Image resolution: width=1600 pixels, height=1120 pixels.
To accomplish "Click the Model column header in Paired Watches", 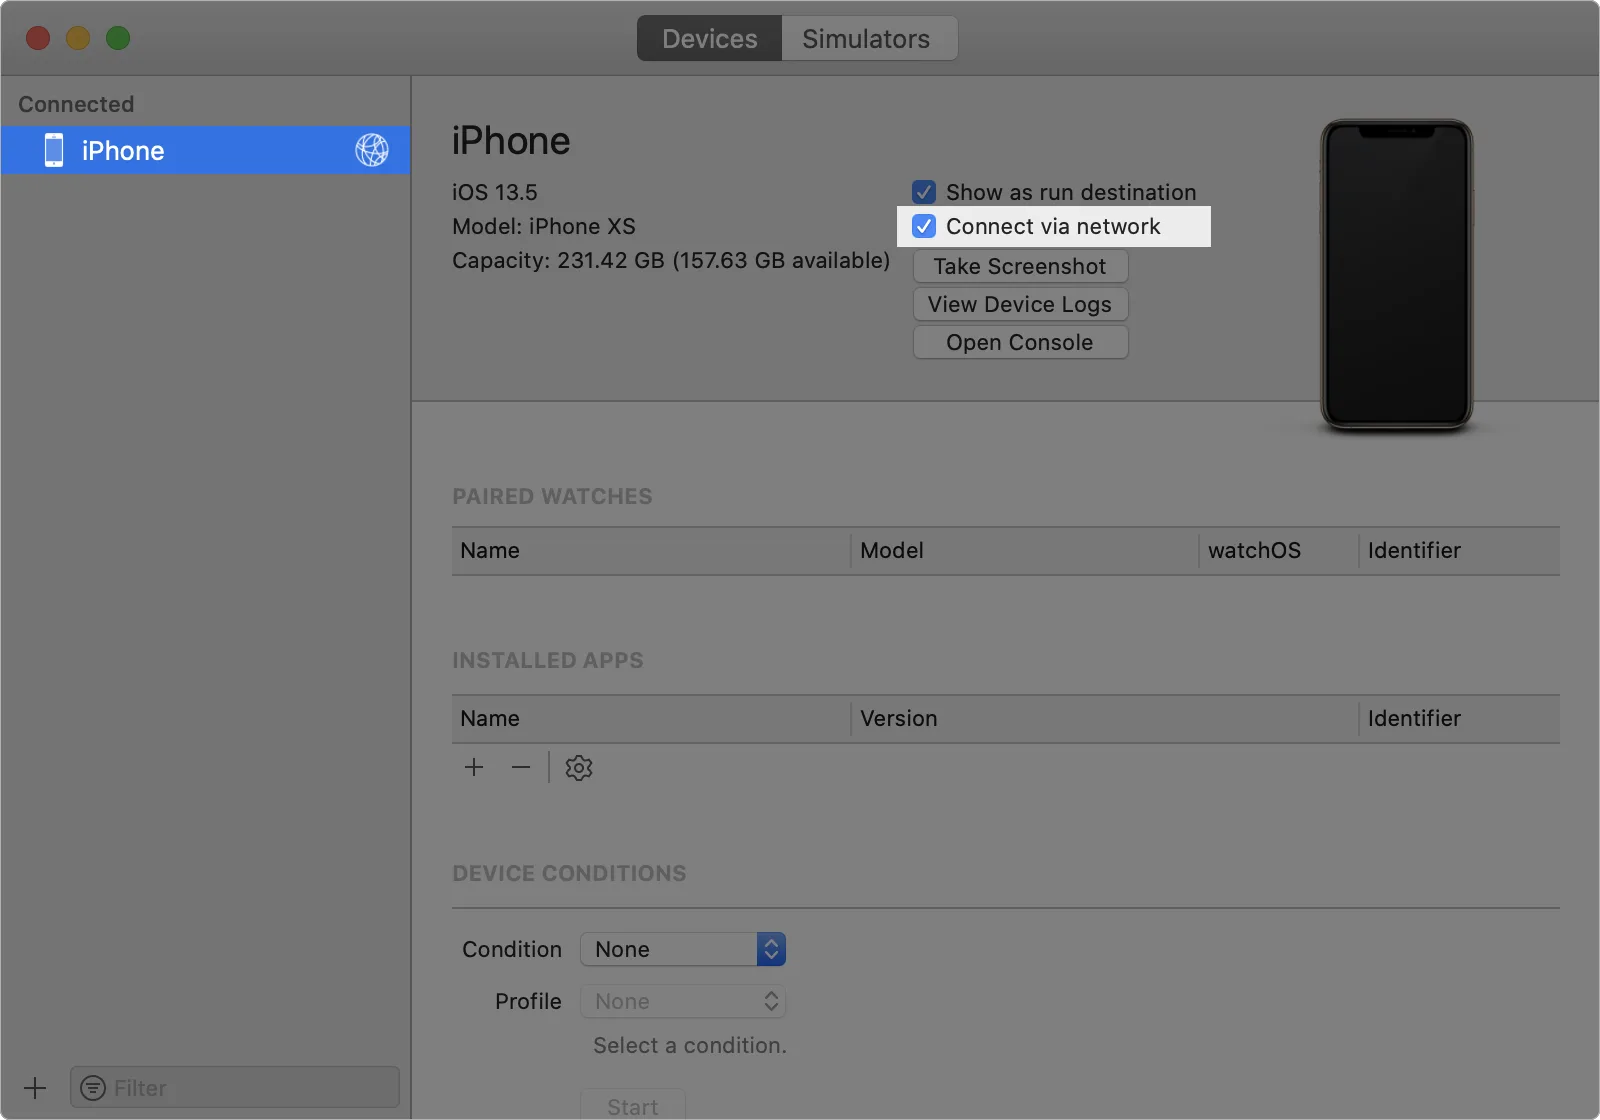I will pyautogui.click(x=1025, y=551).
